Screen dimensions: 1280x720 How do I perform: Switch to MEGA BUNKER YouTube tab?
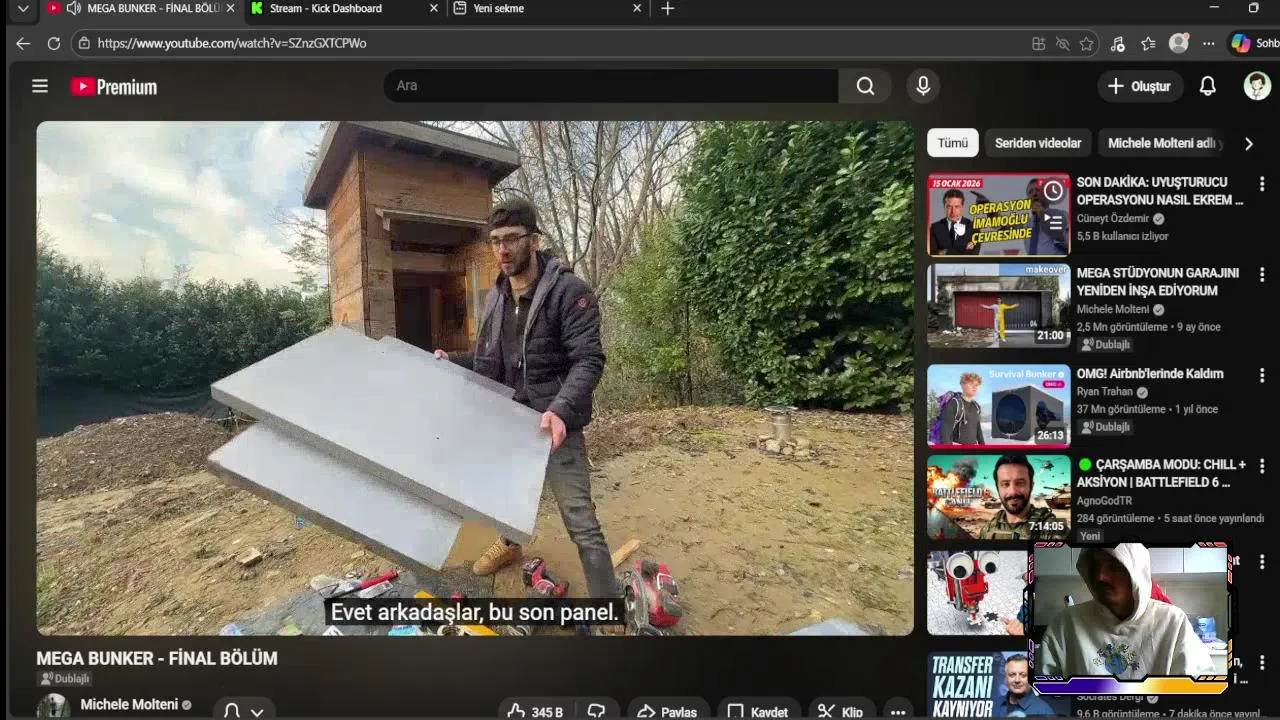[140, 8]
